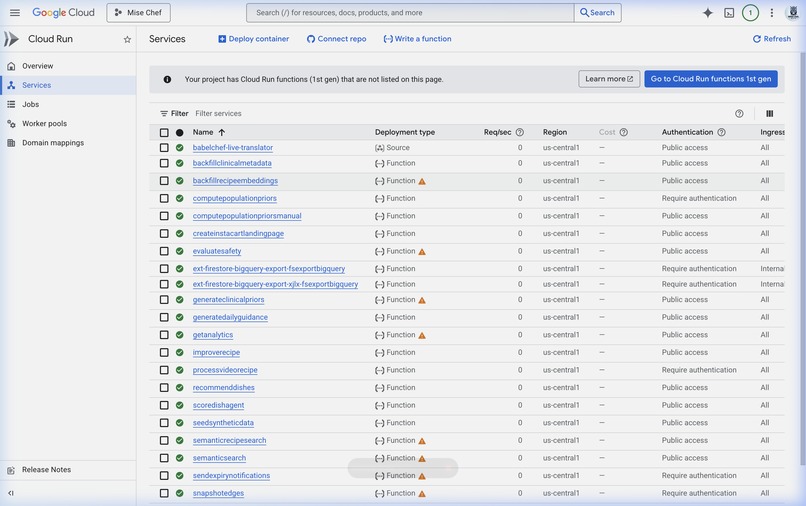Collapse the left sidebar panel
The image size is (806, 506).
(x=11, y=493)
